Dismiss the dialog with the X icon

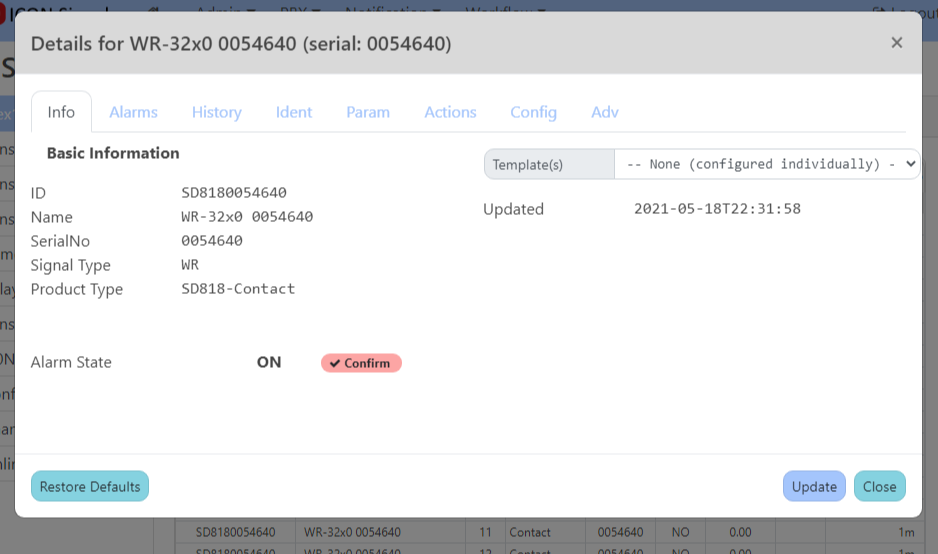pyautogui.click(x=896, y=42)
